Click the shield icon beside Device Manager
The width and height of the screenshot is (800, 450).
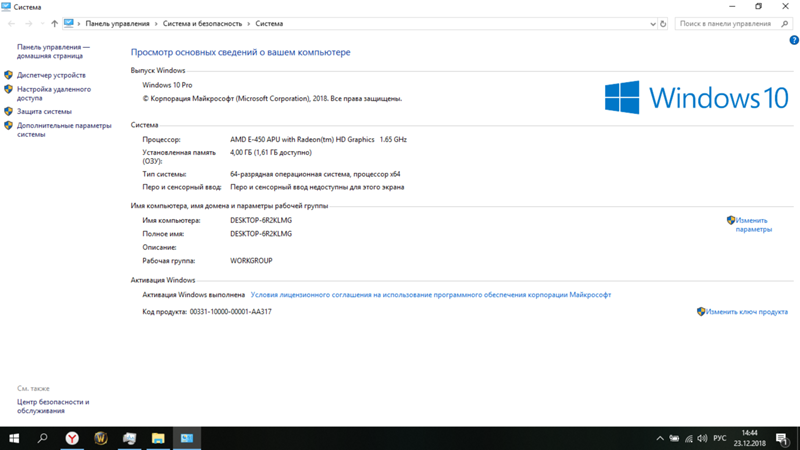(x=8, y=75)
